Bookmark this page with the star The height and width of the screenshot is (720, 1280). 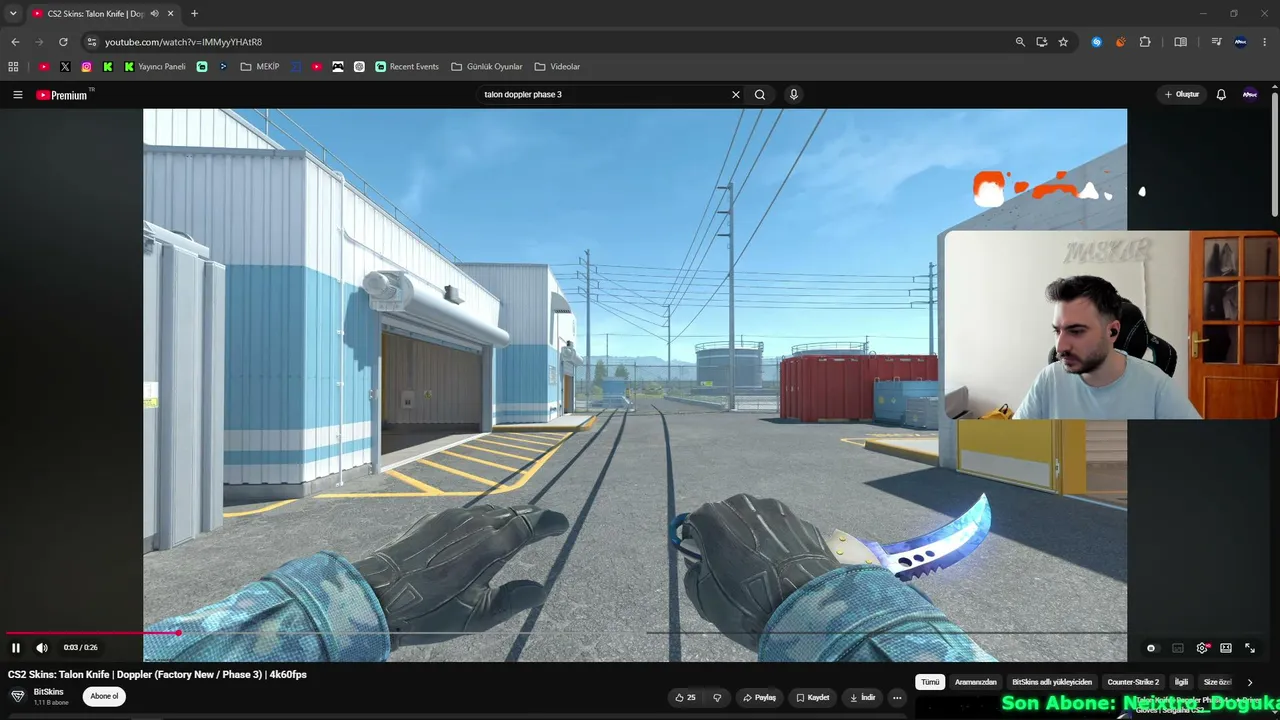coord(1063,42)
